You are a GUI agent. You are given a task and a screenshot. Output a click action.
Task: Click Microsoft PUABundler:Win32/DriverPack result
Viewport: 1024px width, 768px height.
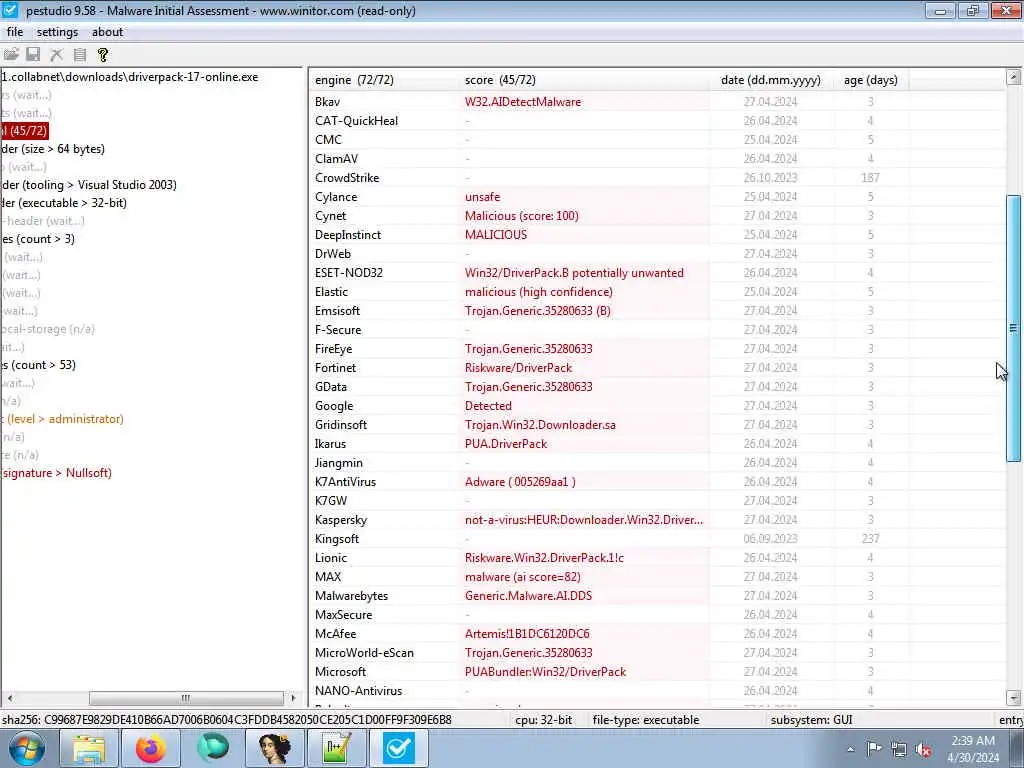545,671
